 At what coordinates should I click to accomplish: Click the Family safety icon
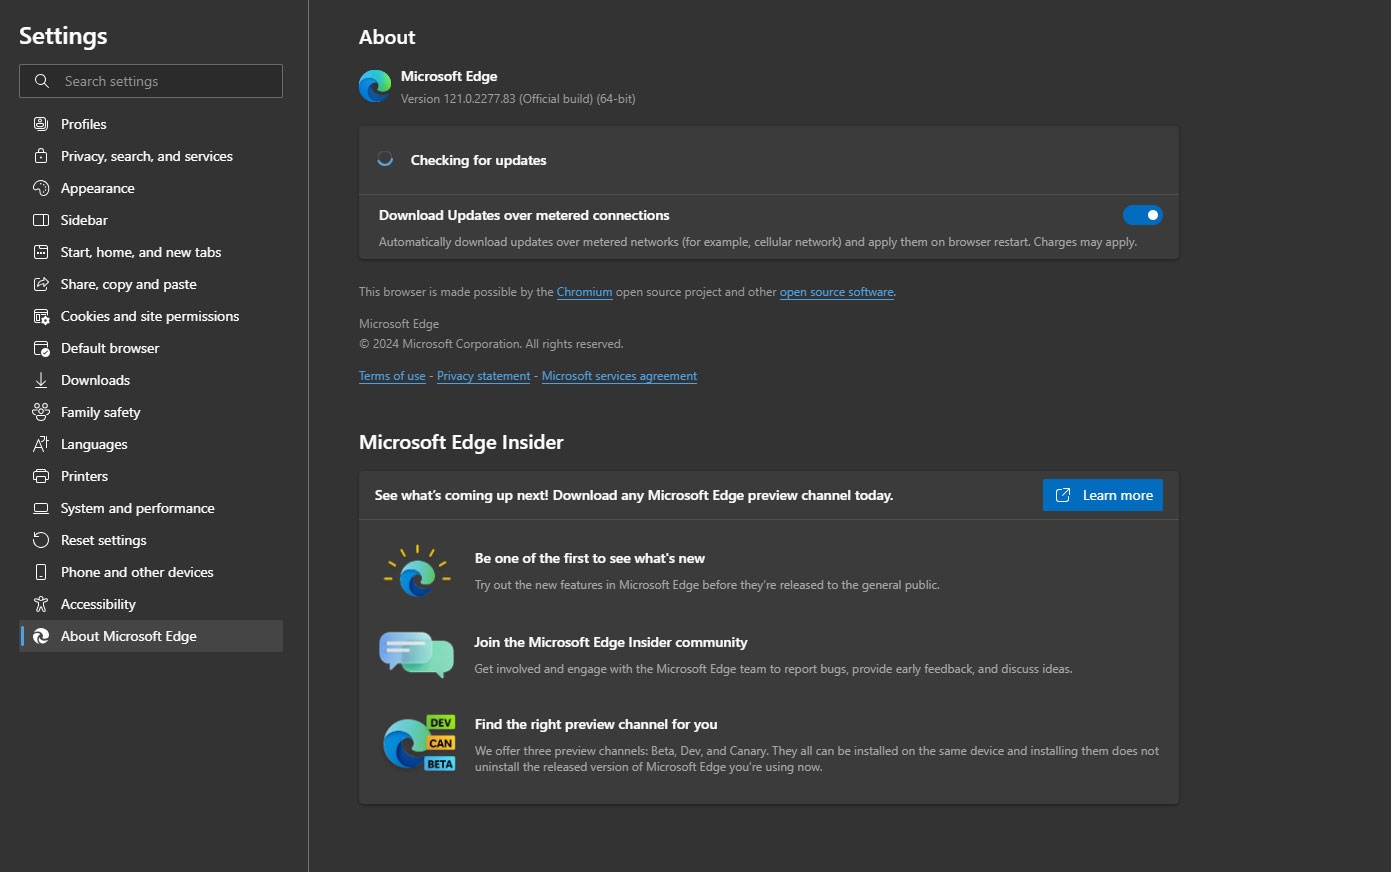40,412
